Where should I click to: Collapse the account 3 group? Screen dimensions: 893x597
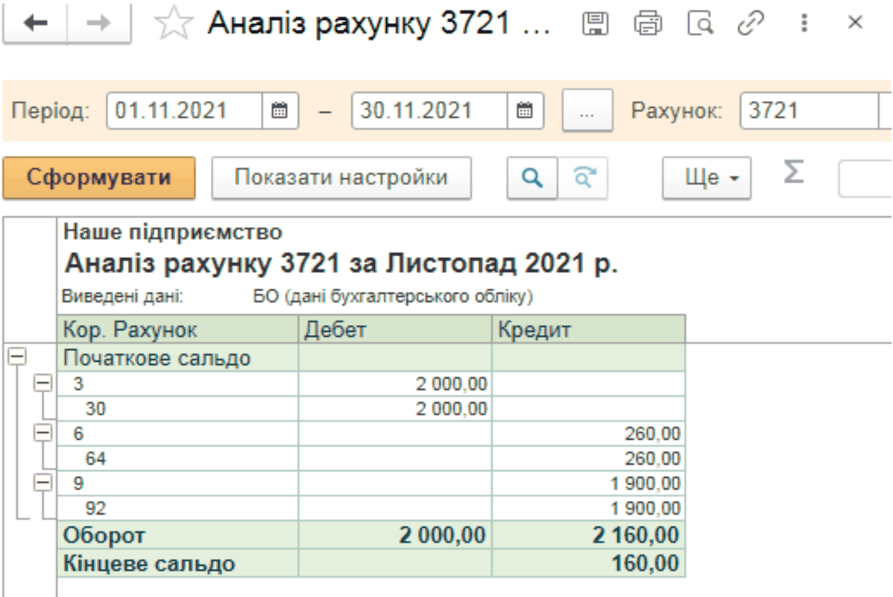(43, 383)
